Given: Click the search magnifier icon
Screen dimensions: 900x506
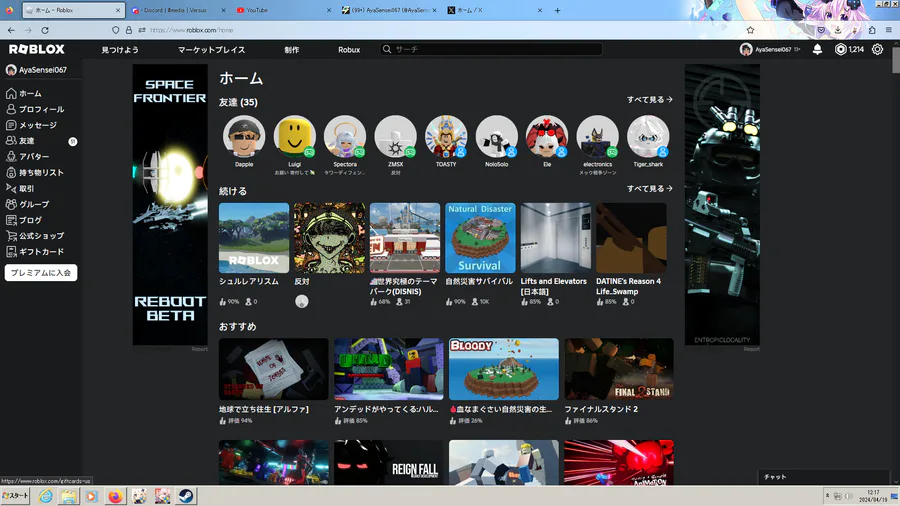Looking at the screenshot, I should coord(387,49).
